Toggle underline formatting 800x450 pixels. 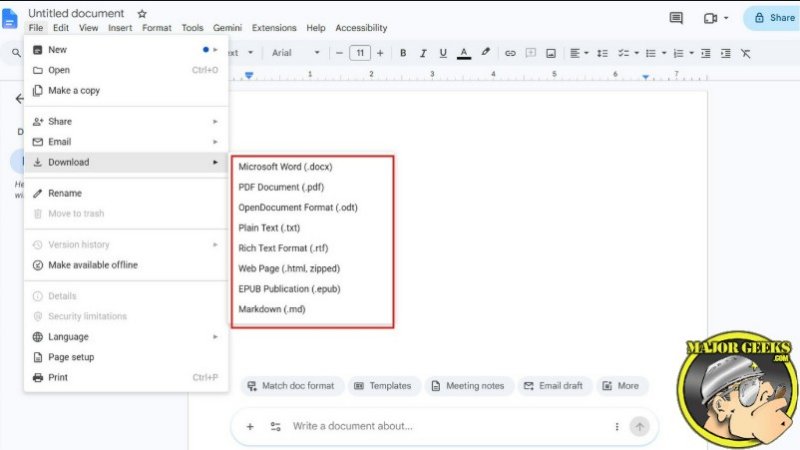[443, 53]
